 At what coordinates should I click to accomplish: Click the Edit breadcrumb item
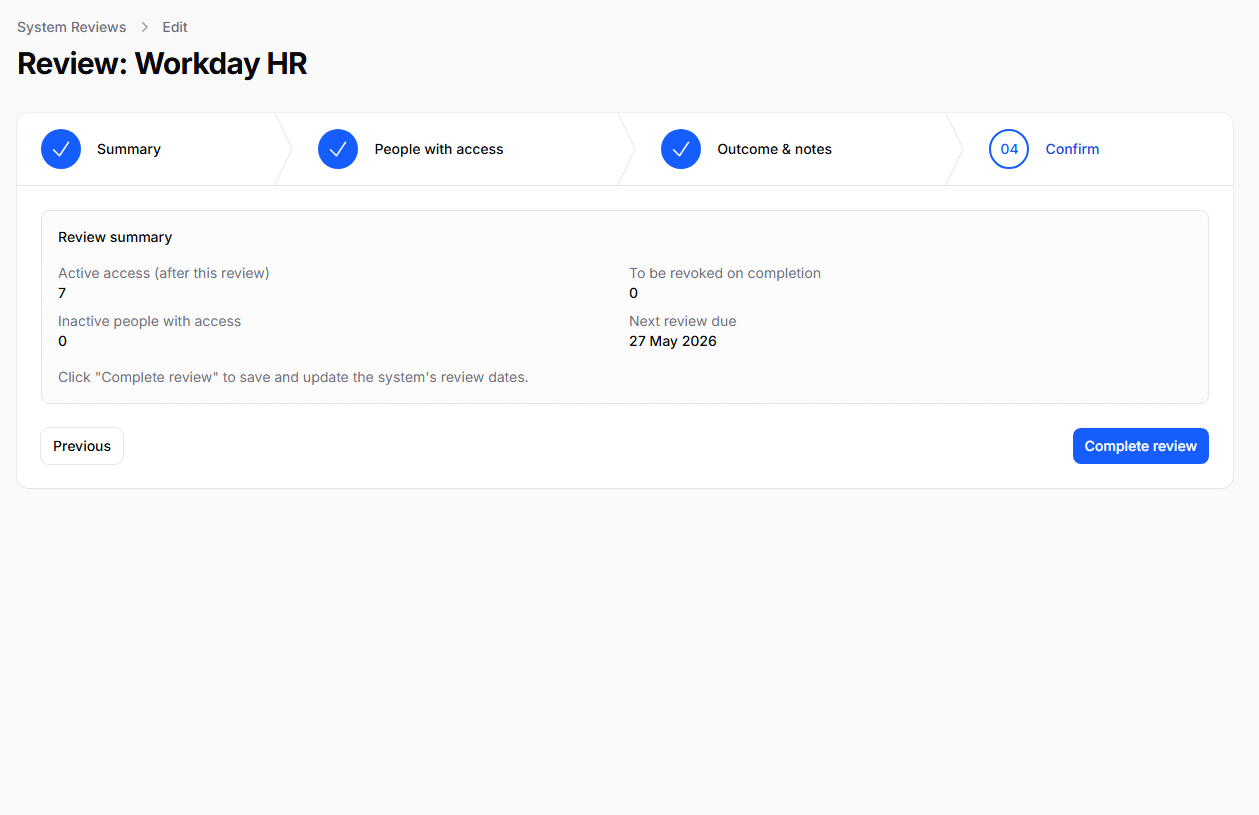[175, 27]
